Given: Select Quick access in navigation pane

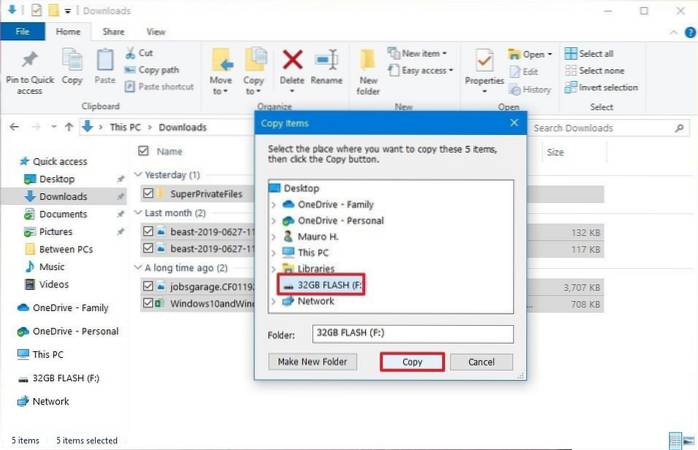Looking at the screenshot, I should (53, 161).
